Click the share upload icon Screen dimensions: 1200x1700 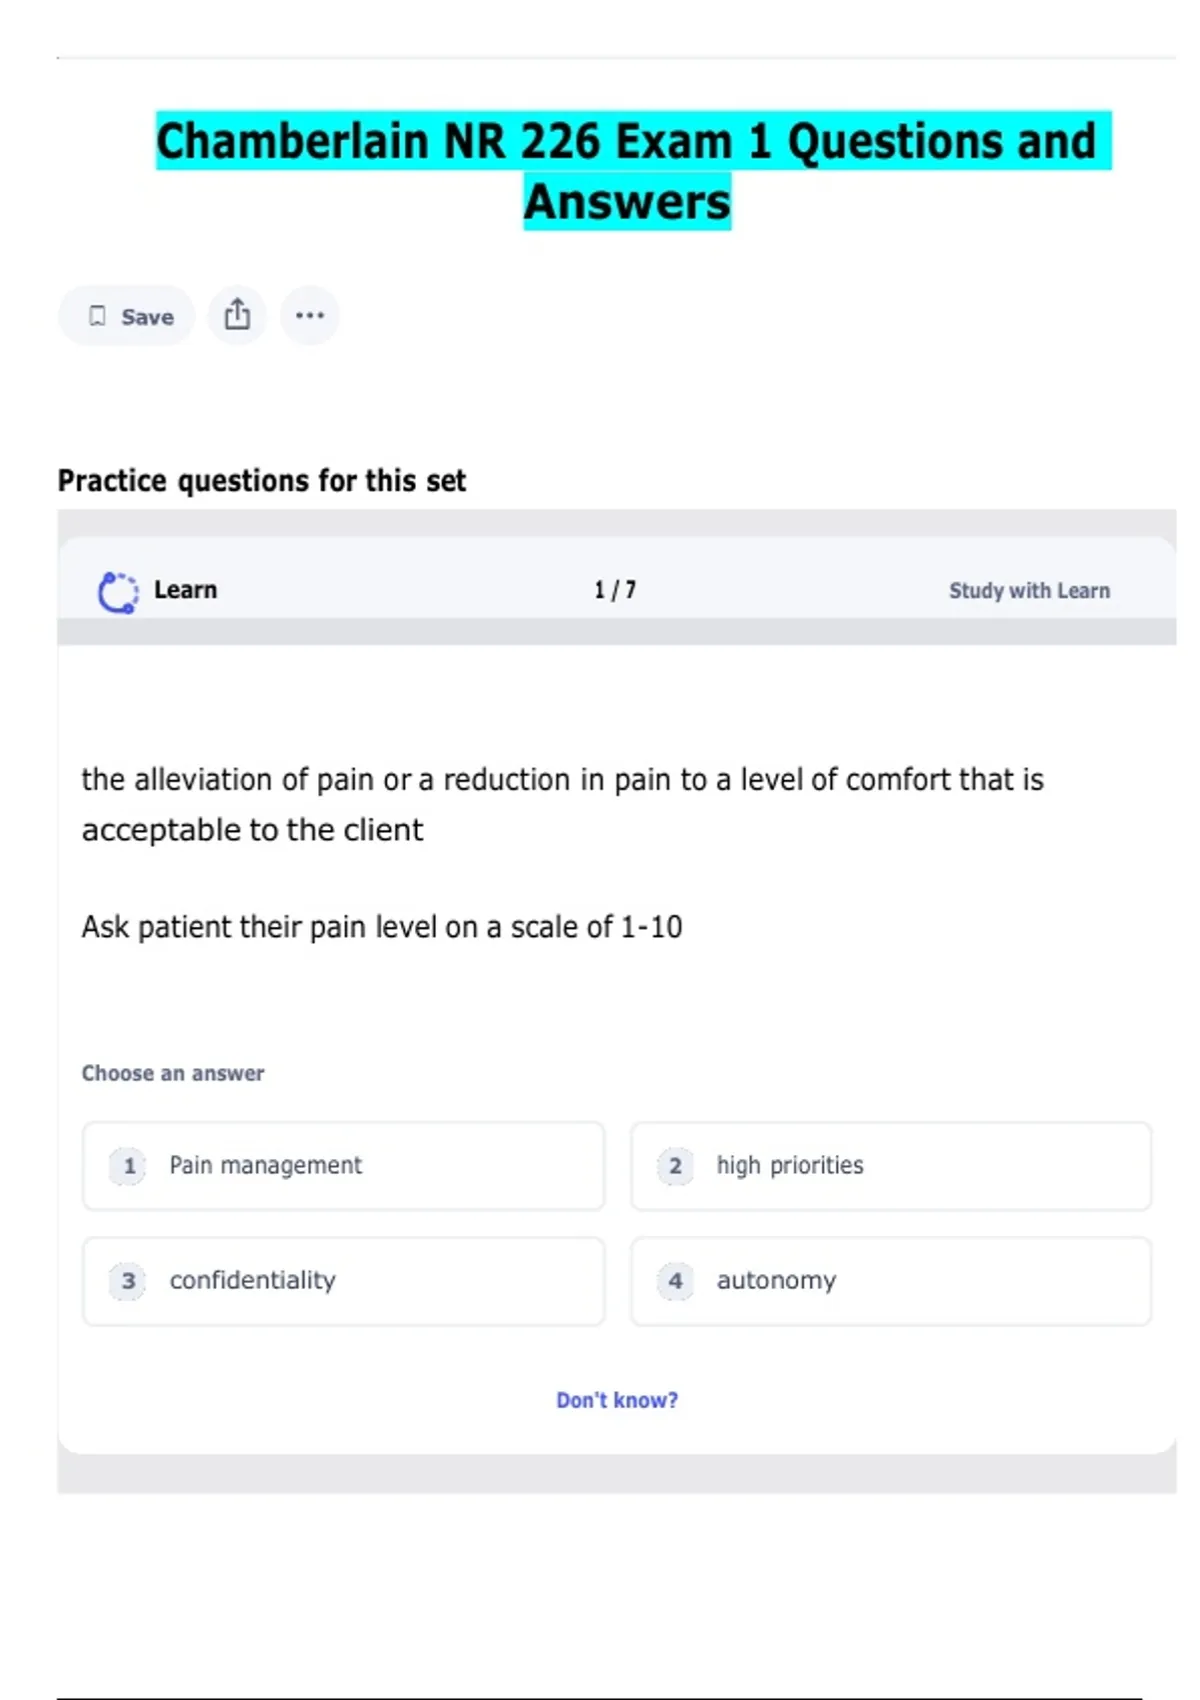(x=237, y=315)
